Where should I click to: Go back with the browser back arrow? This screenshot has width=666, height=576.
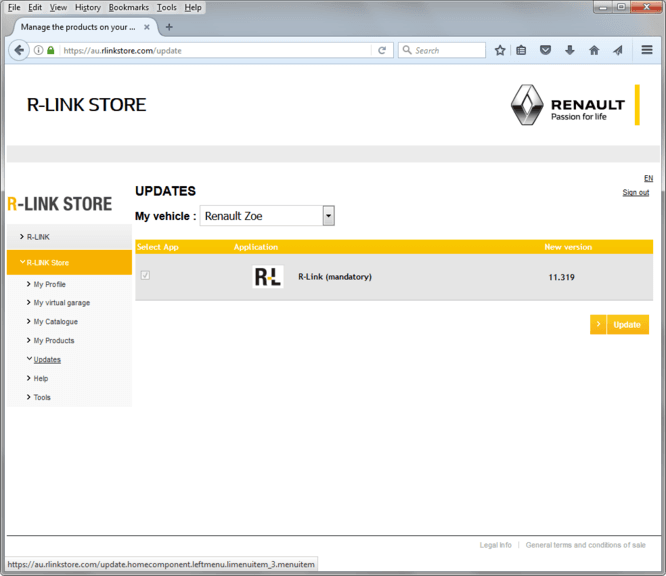pyautogui.click(x=19, y=51)
